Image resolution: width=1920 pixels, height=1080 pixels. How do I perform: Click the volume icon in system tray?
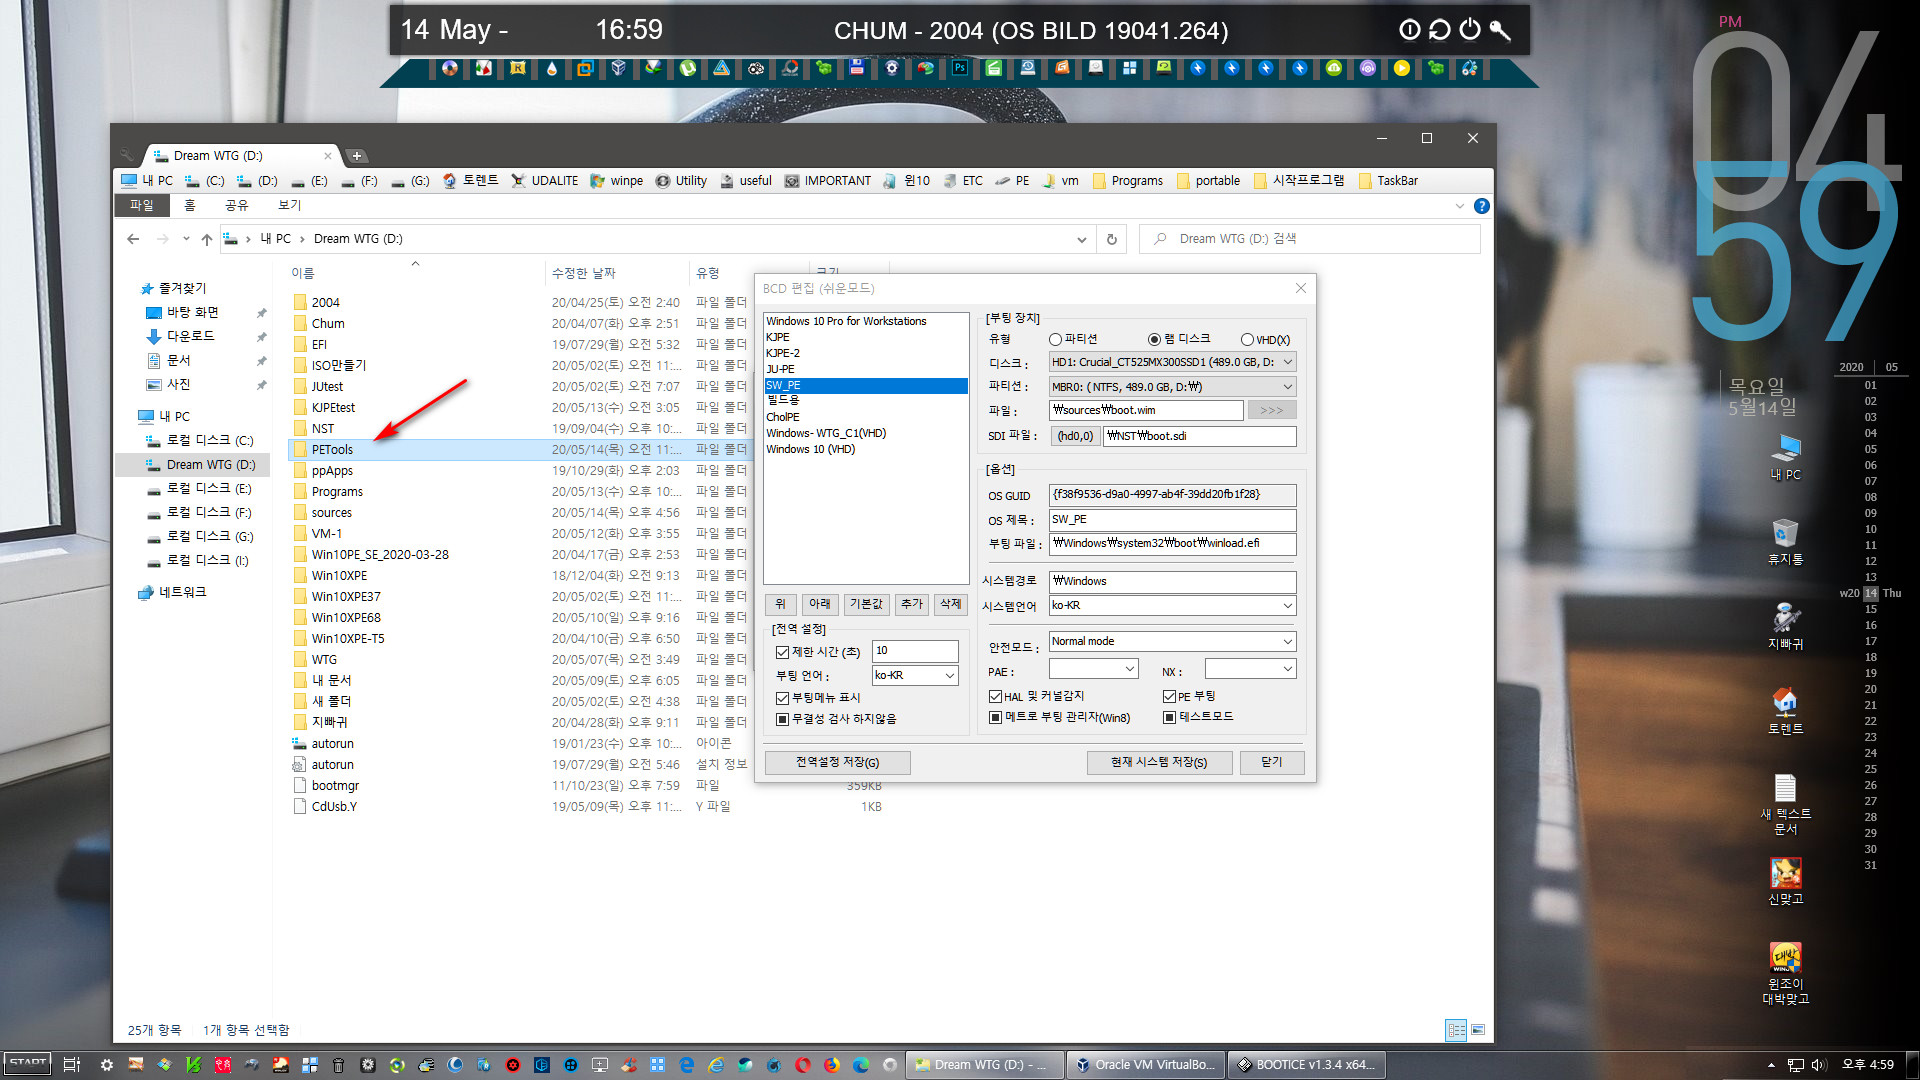pyautogui.click(x=1818, y=1065)
